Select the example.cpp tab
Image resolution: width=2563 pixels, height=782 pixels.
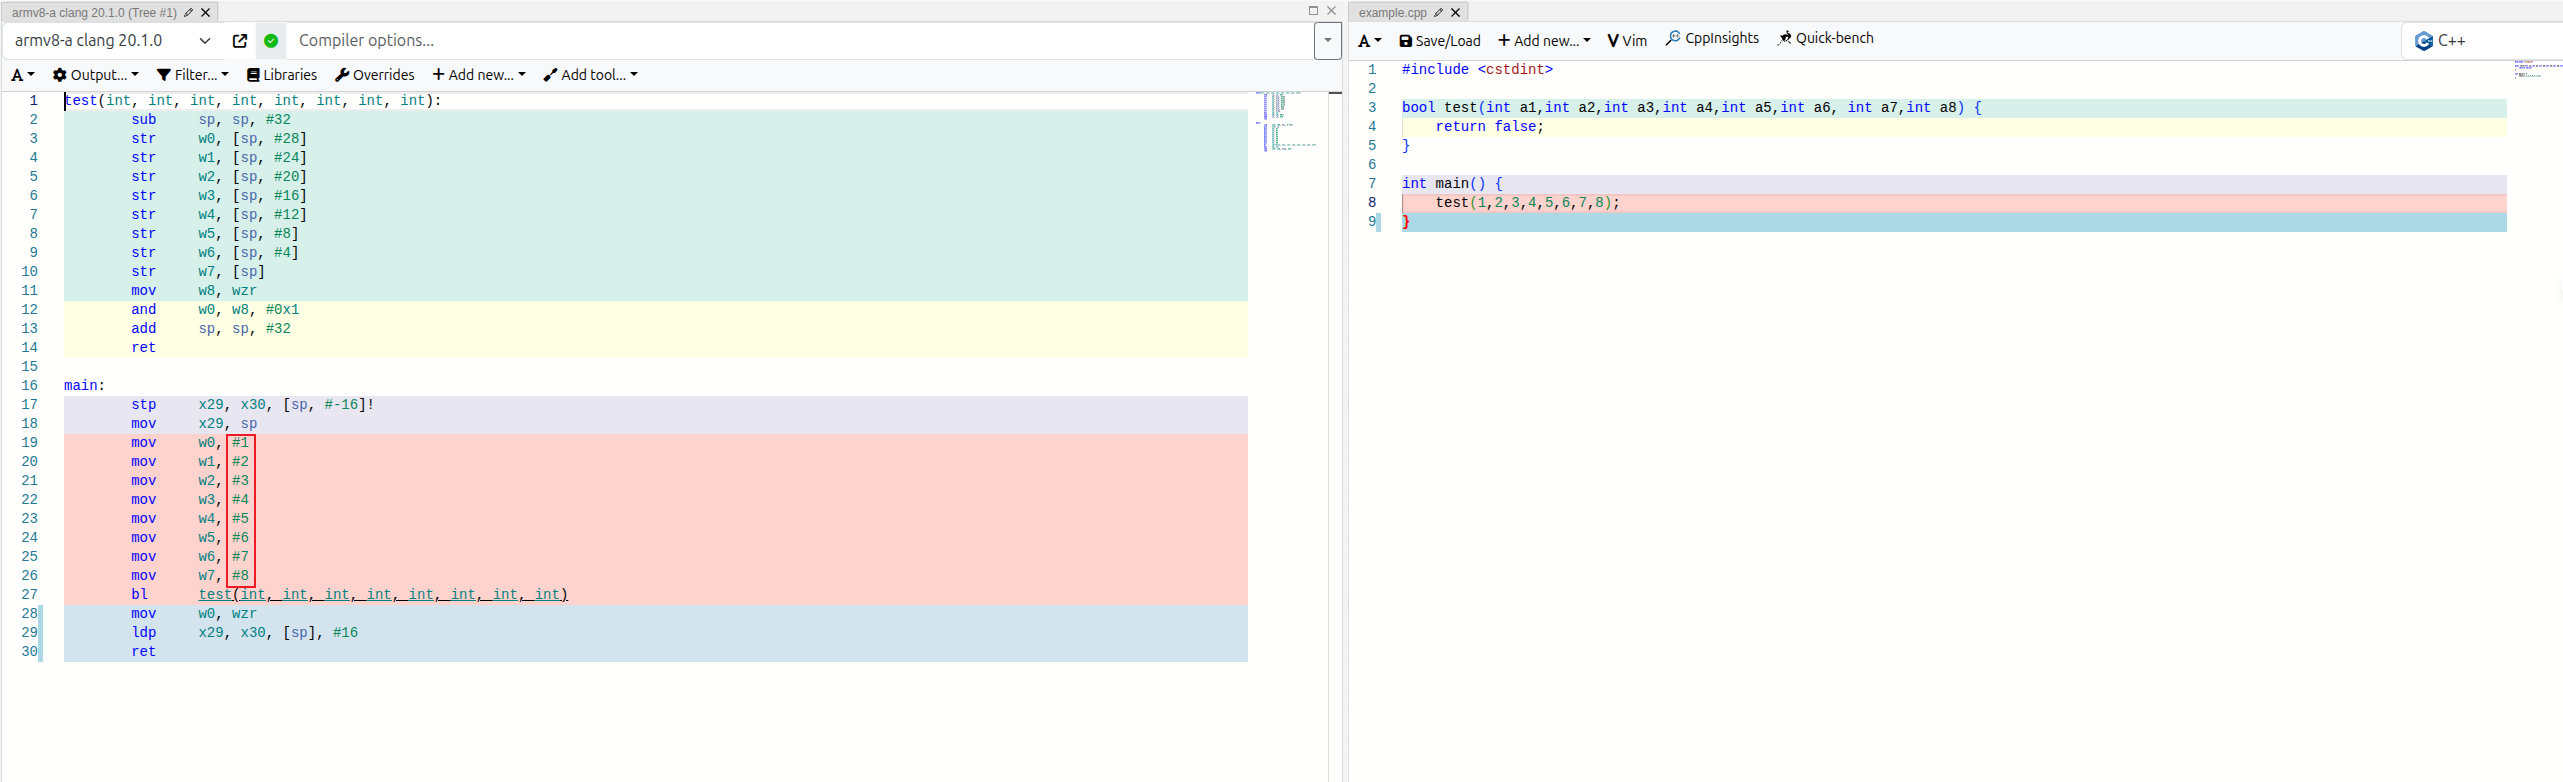click(1392, 13)
